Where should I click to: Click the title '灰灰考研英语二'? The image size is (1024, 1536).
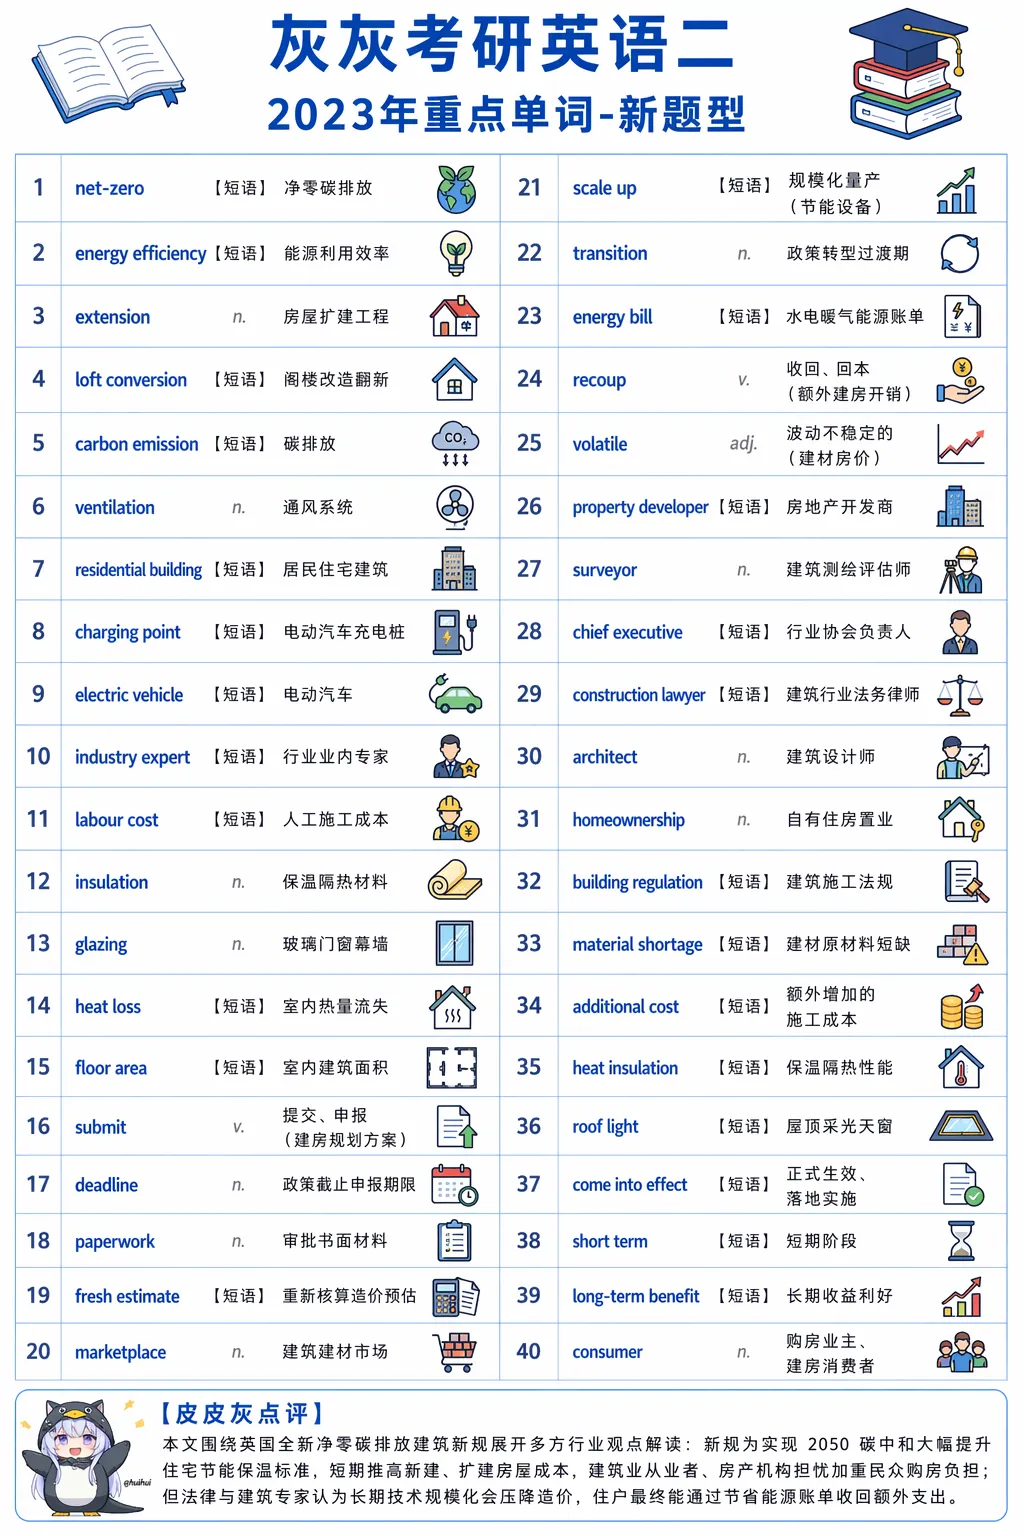click(503, 44)
